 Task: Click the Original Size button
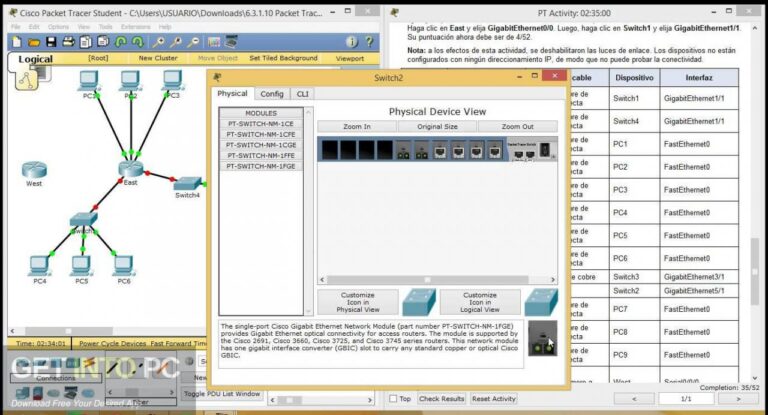(x=437, y=126)
